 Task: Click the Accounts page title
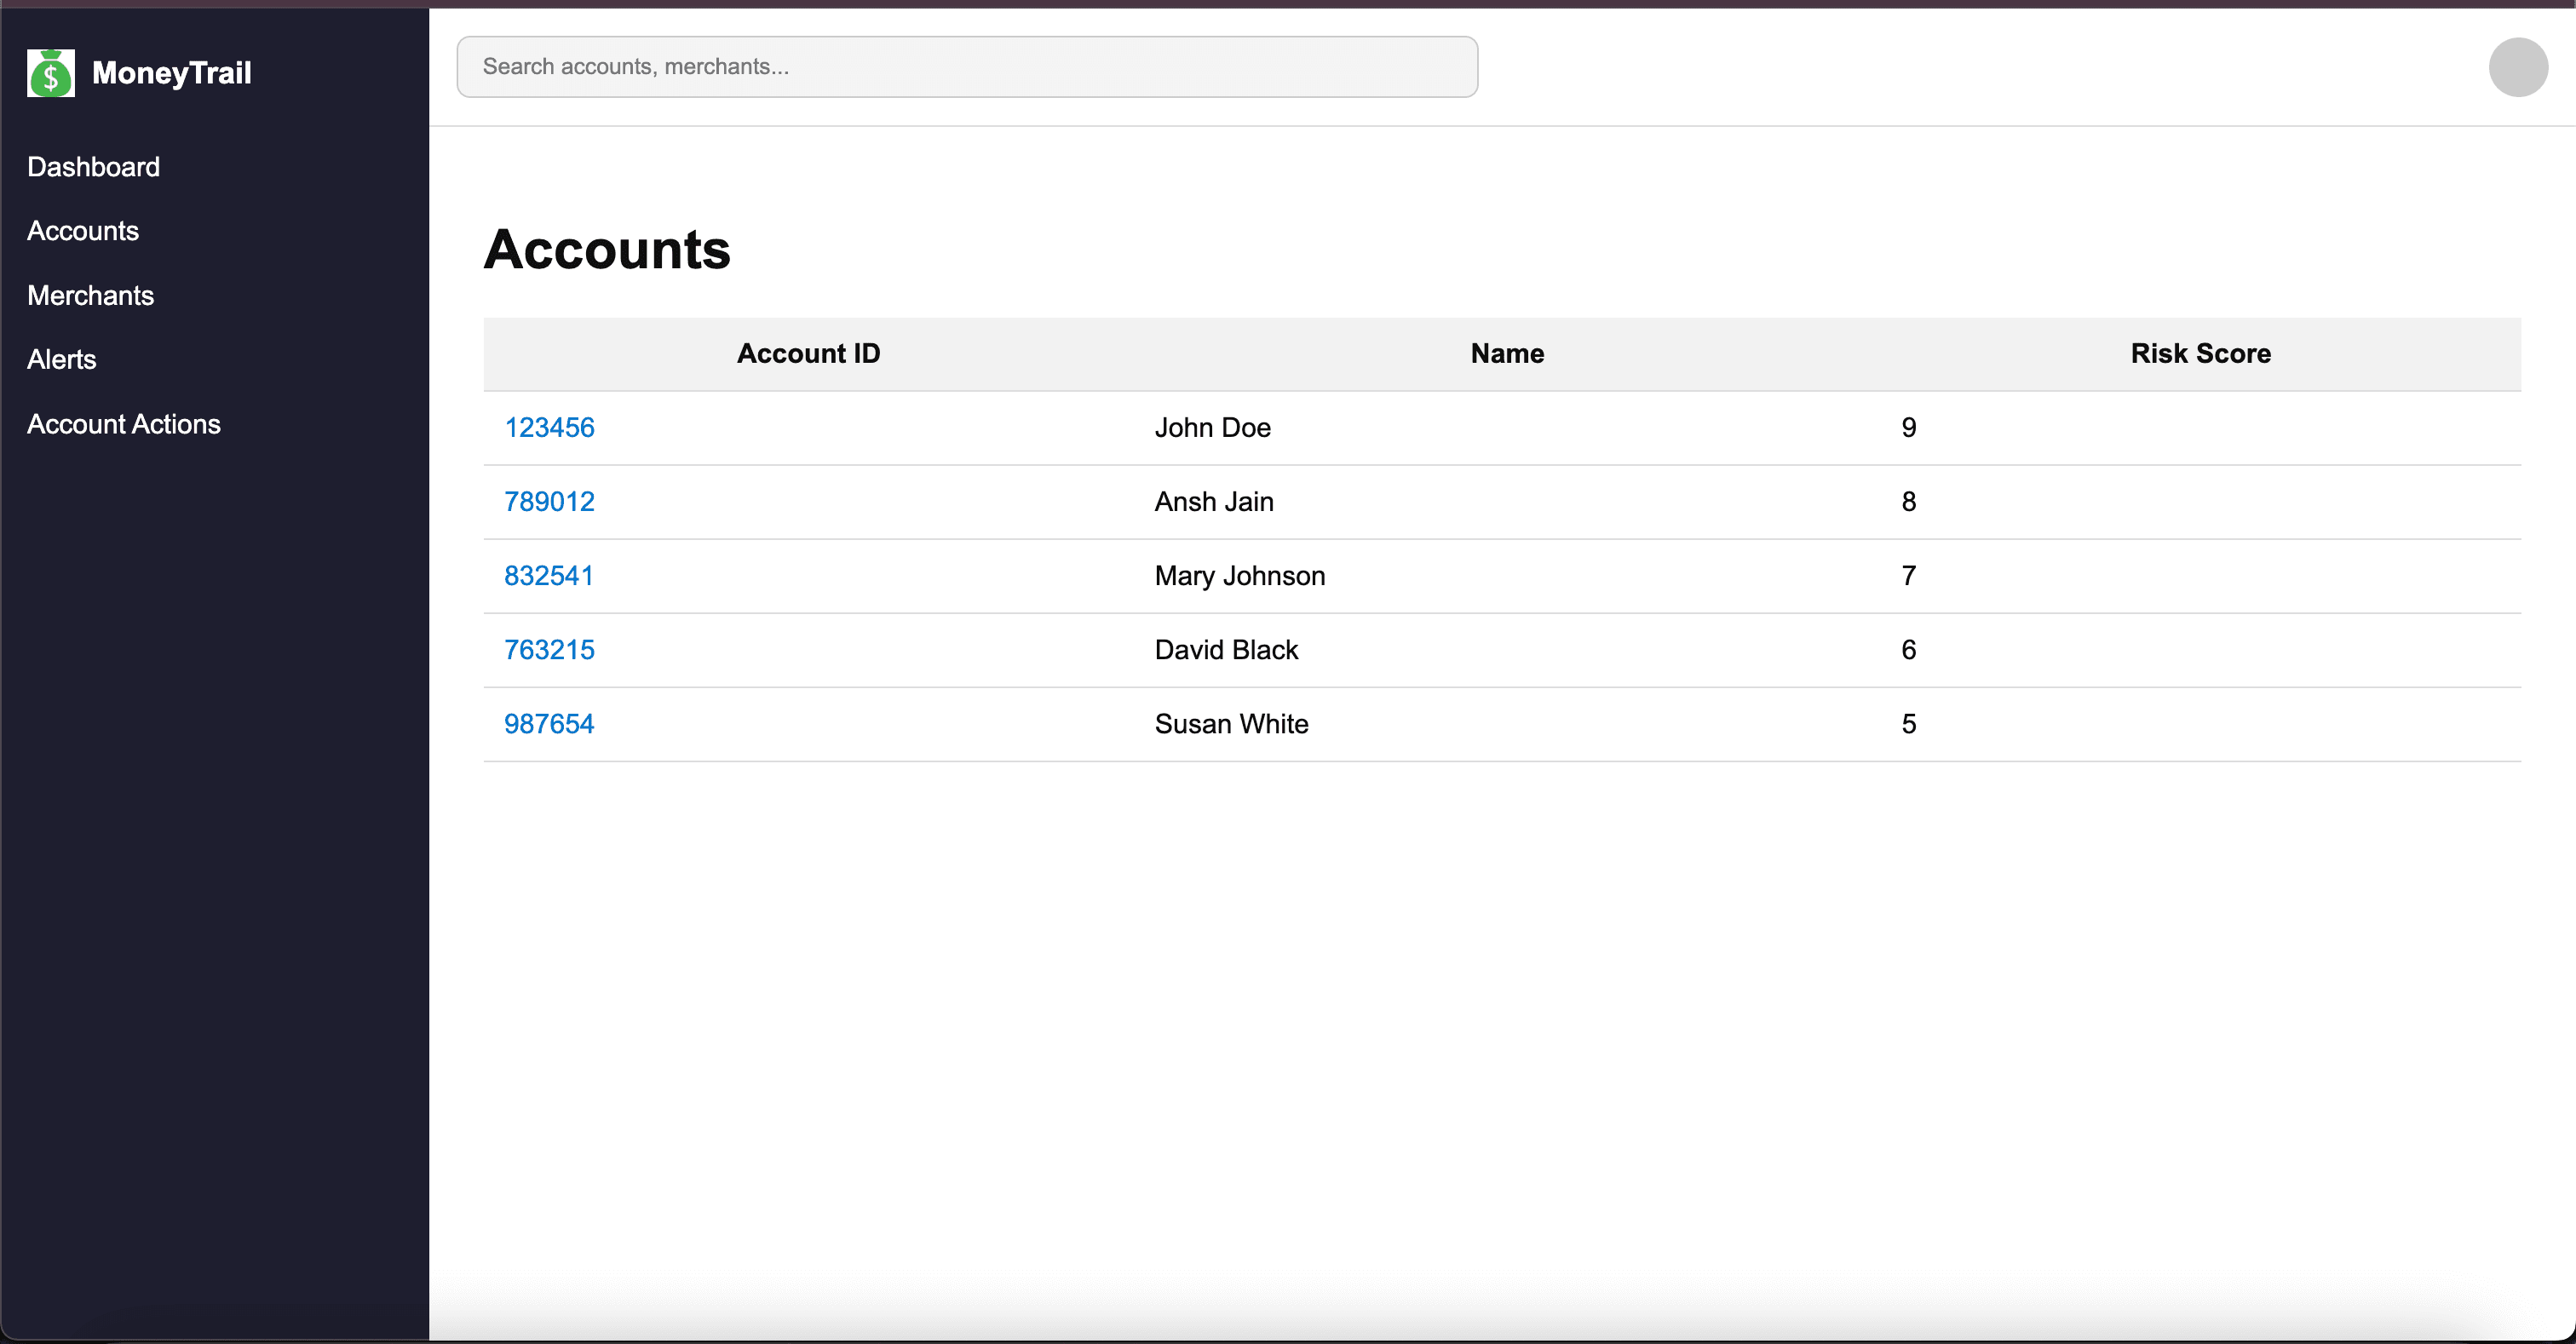click(606, 250)
